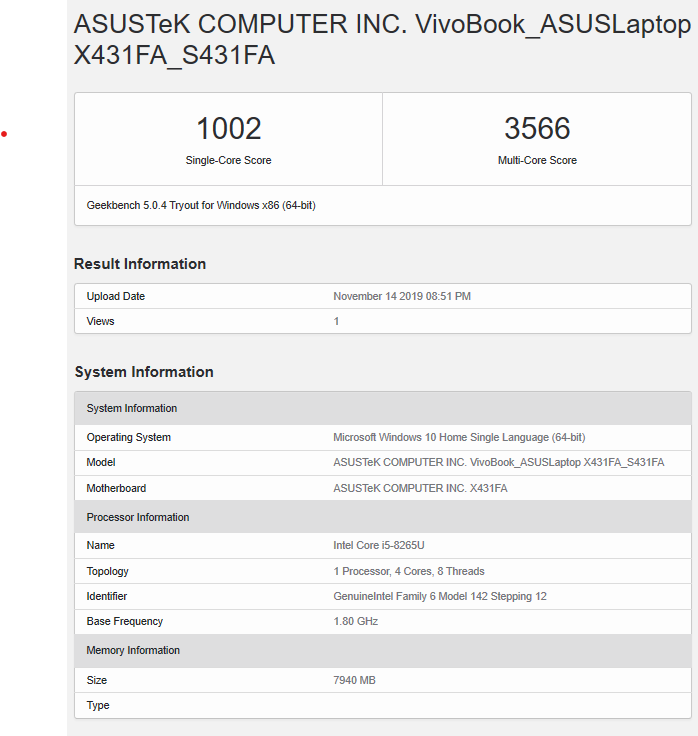Screen dimensions: 698x736
Task: Select the Views count value 1
Action: 336,321
